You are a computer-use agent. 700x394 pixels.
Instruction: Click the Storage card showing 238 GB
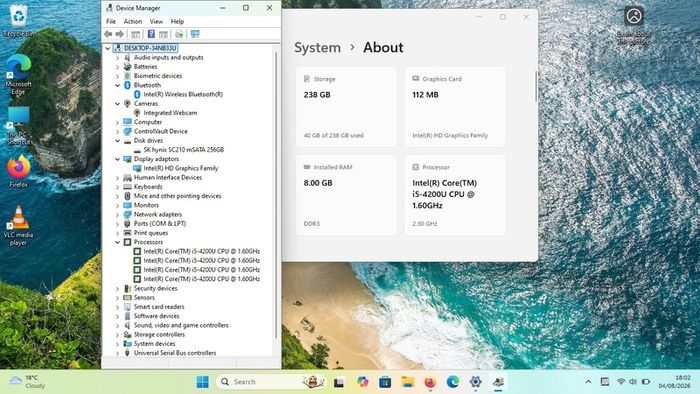pyautogui.click(x=346, y=107)
